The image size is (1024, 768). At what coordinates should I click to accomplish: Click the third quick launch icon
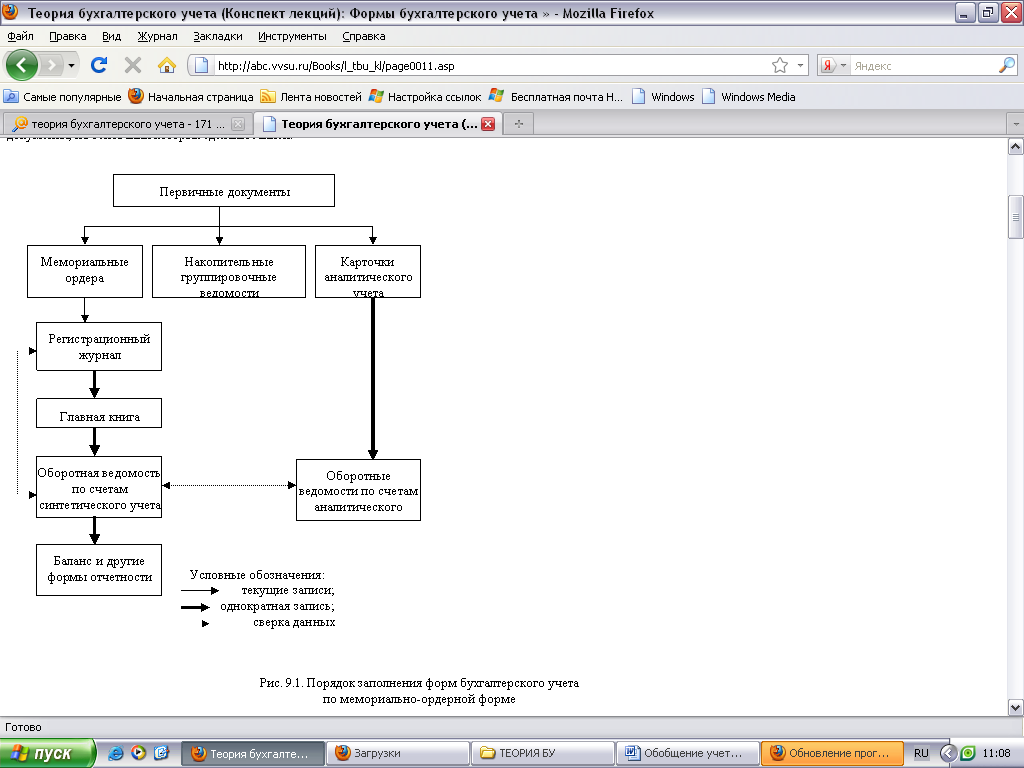coord(161,753)
